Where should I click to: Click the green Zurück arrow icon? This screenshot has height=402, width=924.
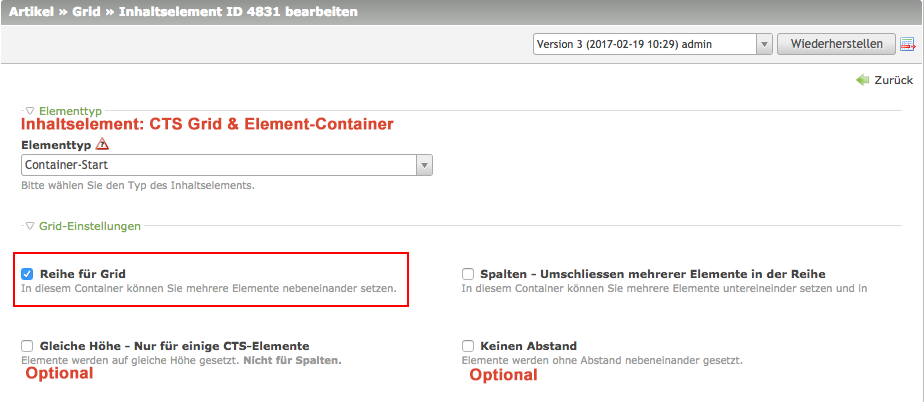pos(863,80)
